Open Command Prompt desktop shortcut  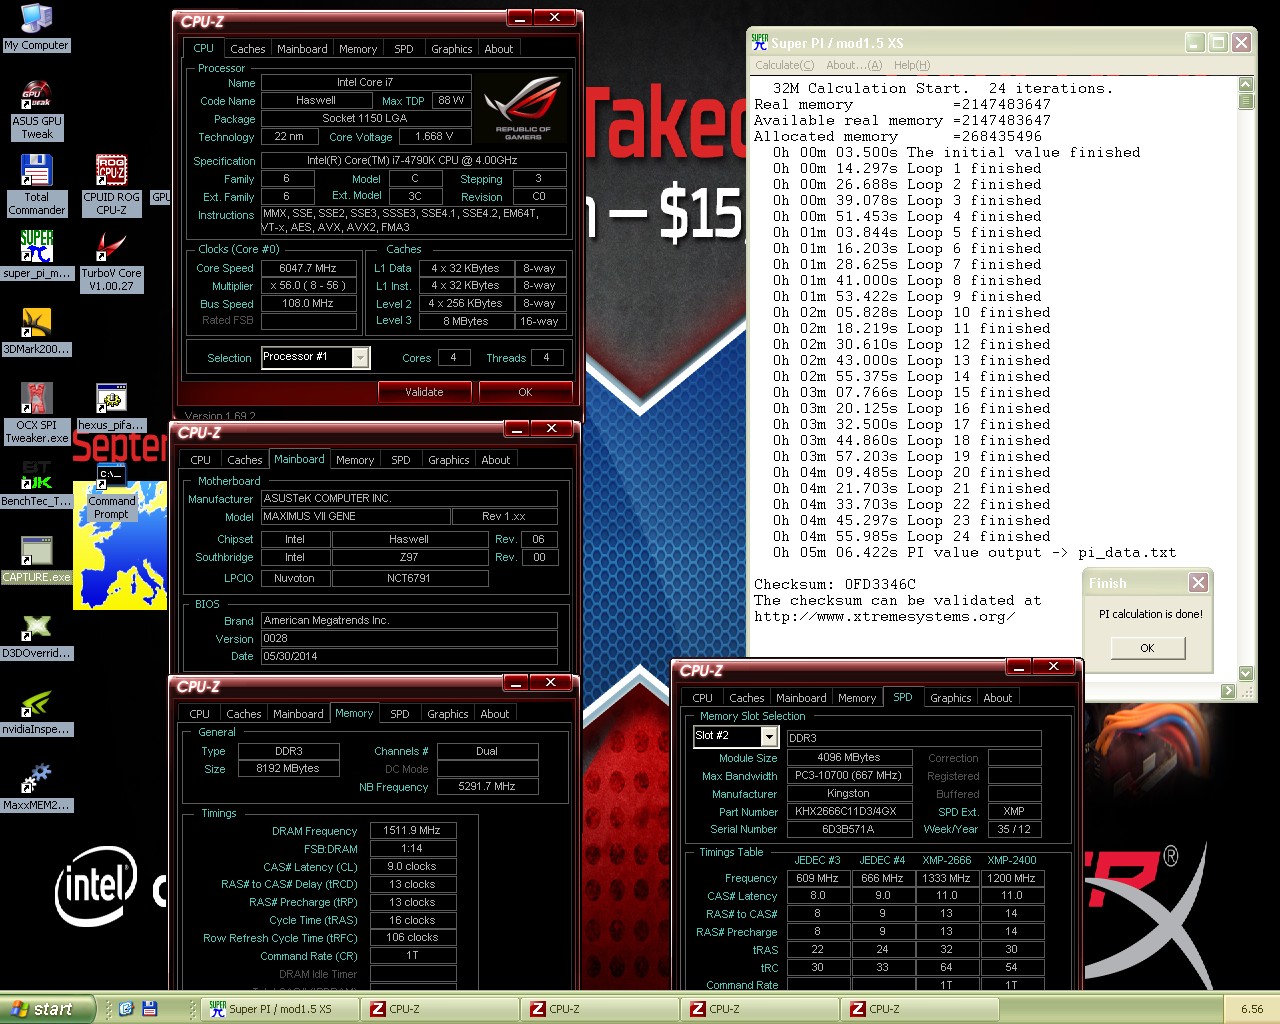pyautogui.click(x=111, y=492)
